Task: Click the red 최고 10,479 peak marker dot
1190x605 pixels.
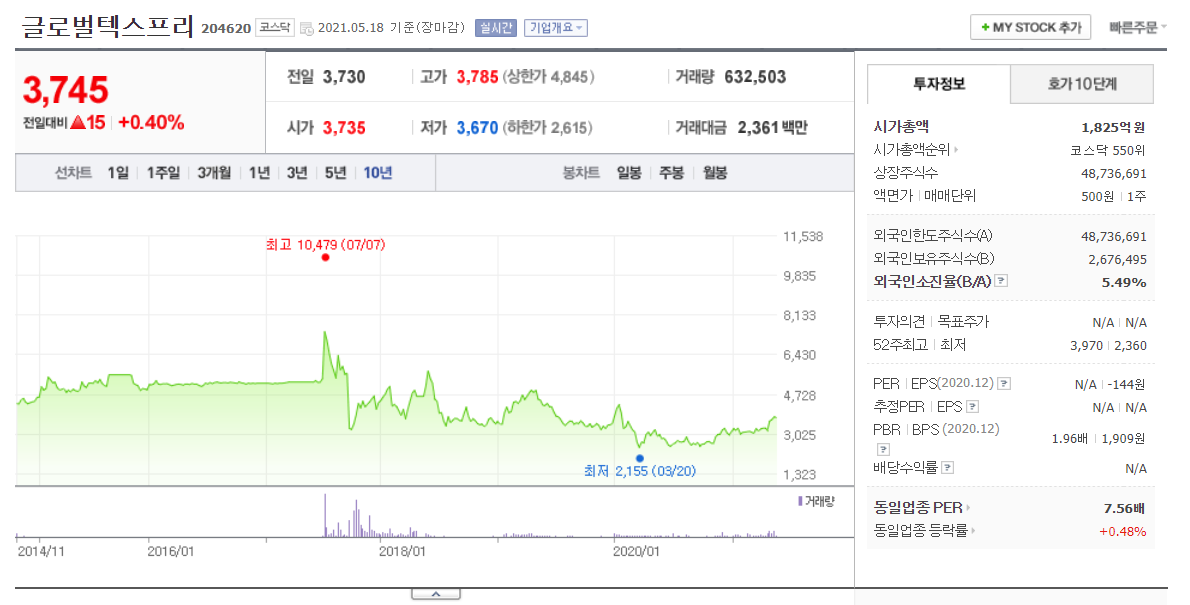Action: point(325,257)
